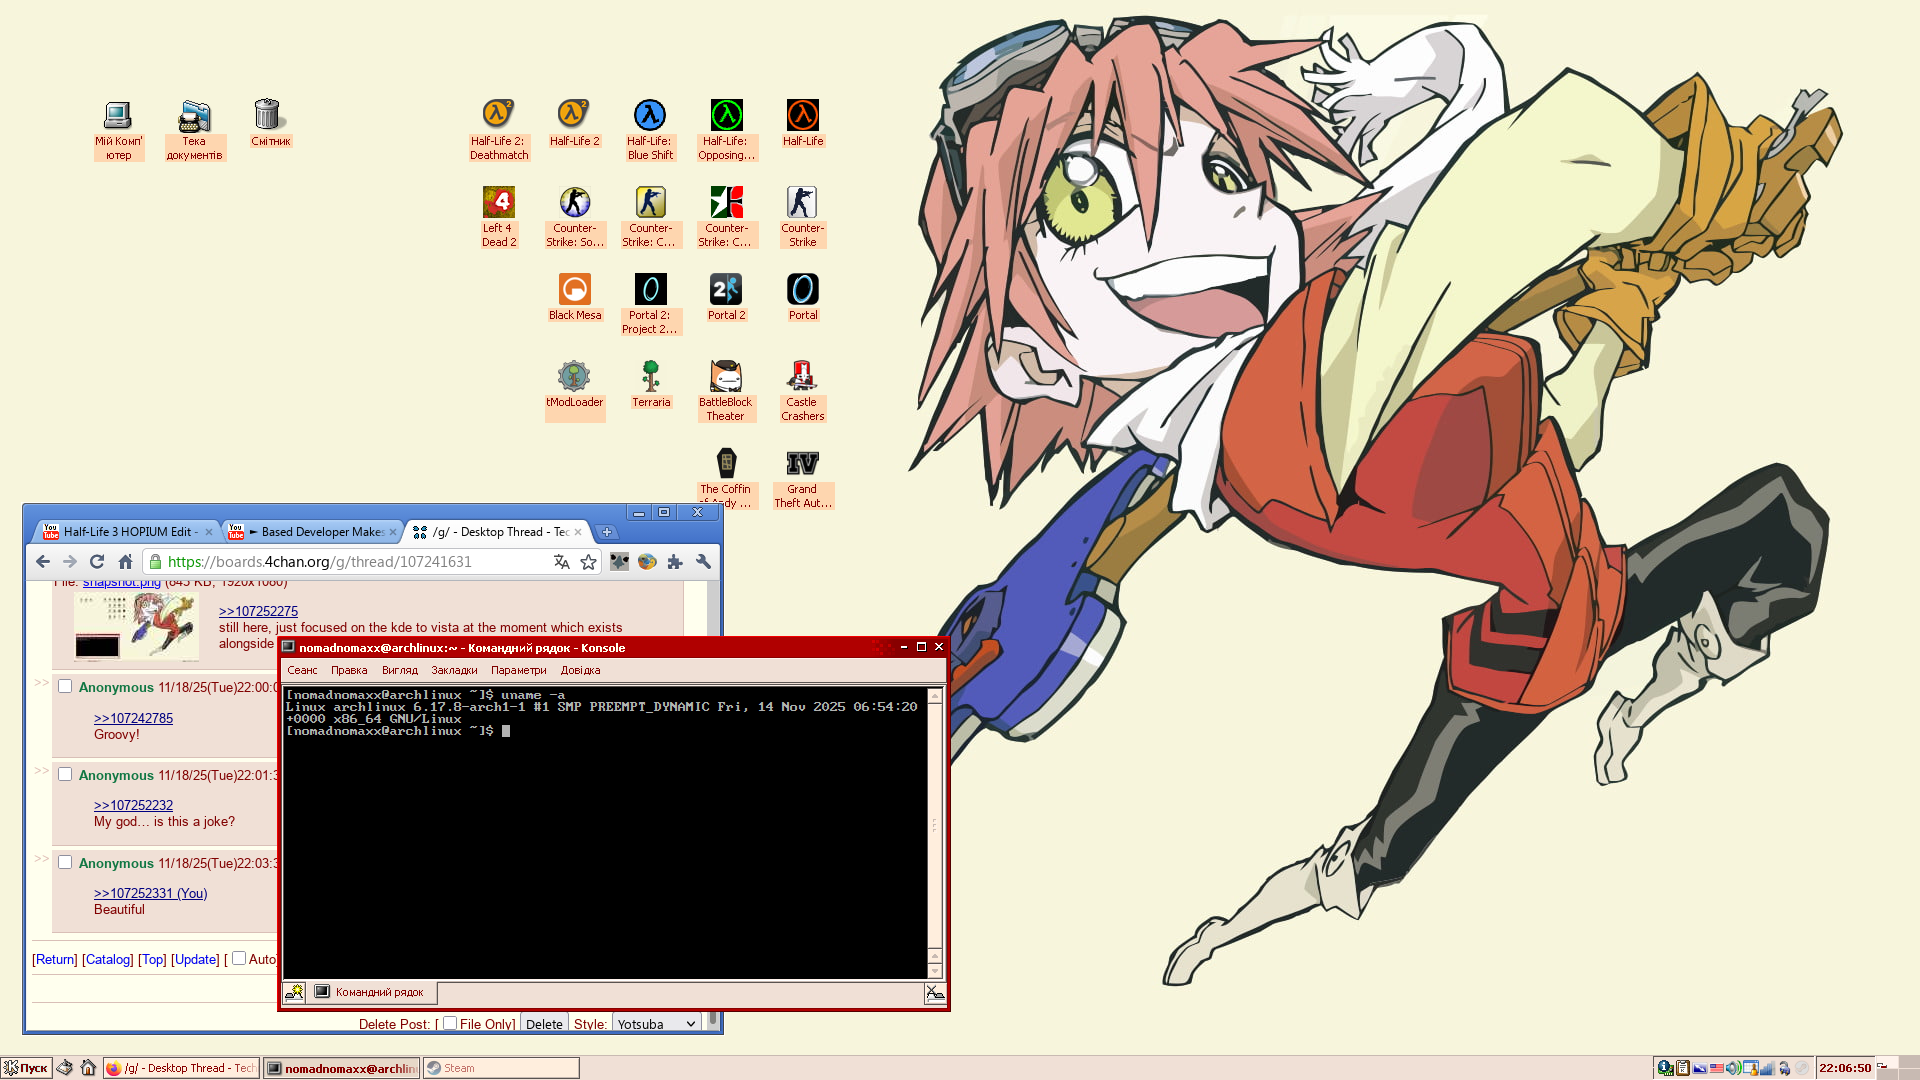Open Castle Crashers desktop icon
This screenshot has width=1920, height=1080.
pos(802,377)
